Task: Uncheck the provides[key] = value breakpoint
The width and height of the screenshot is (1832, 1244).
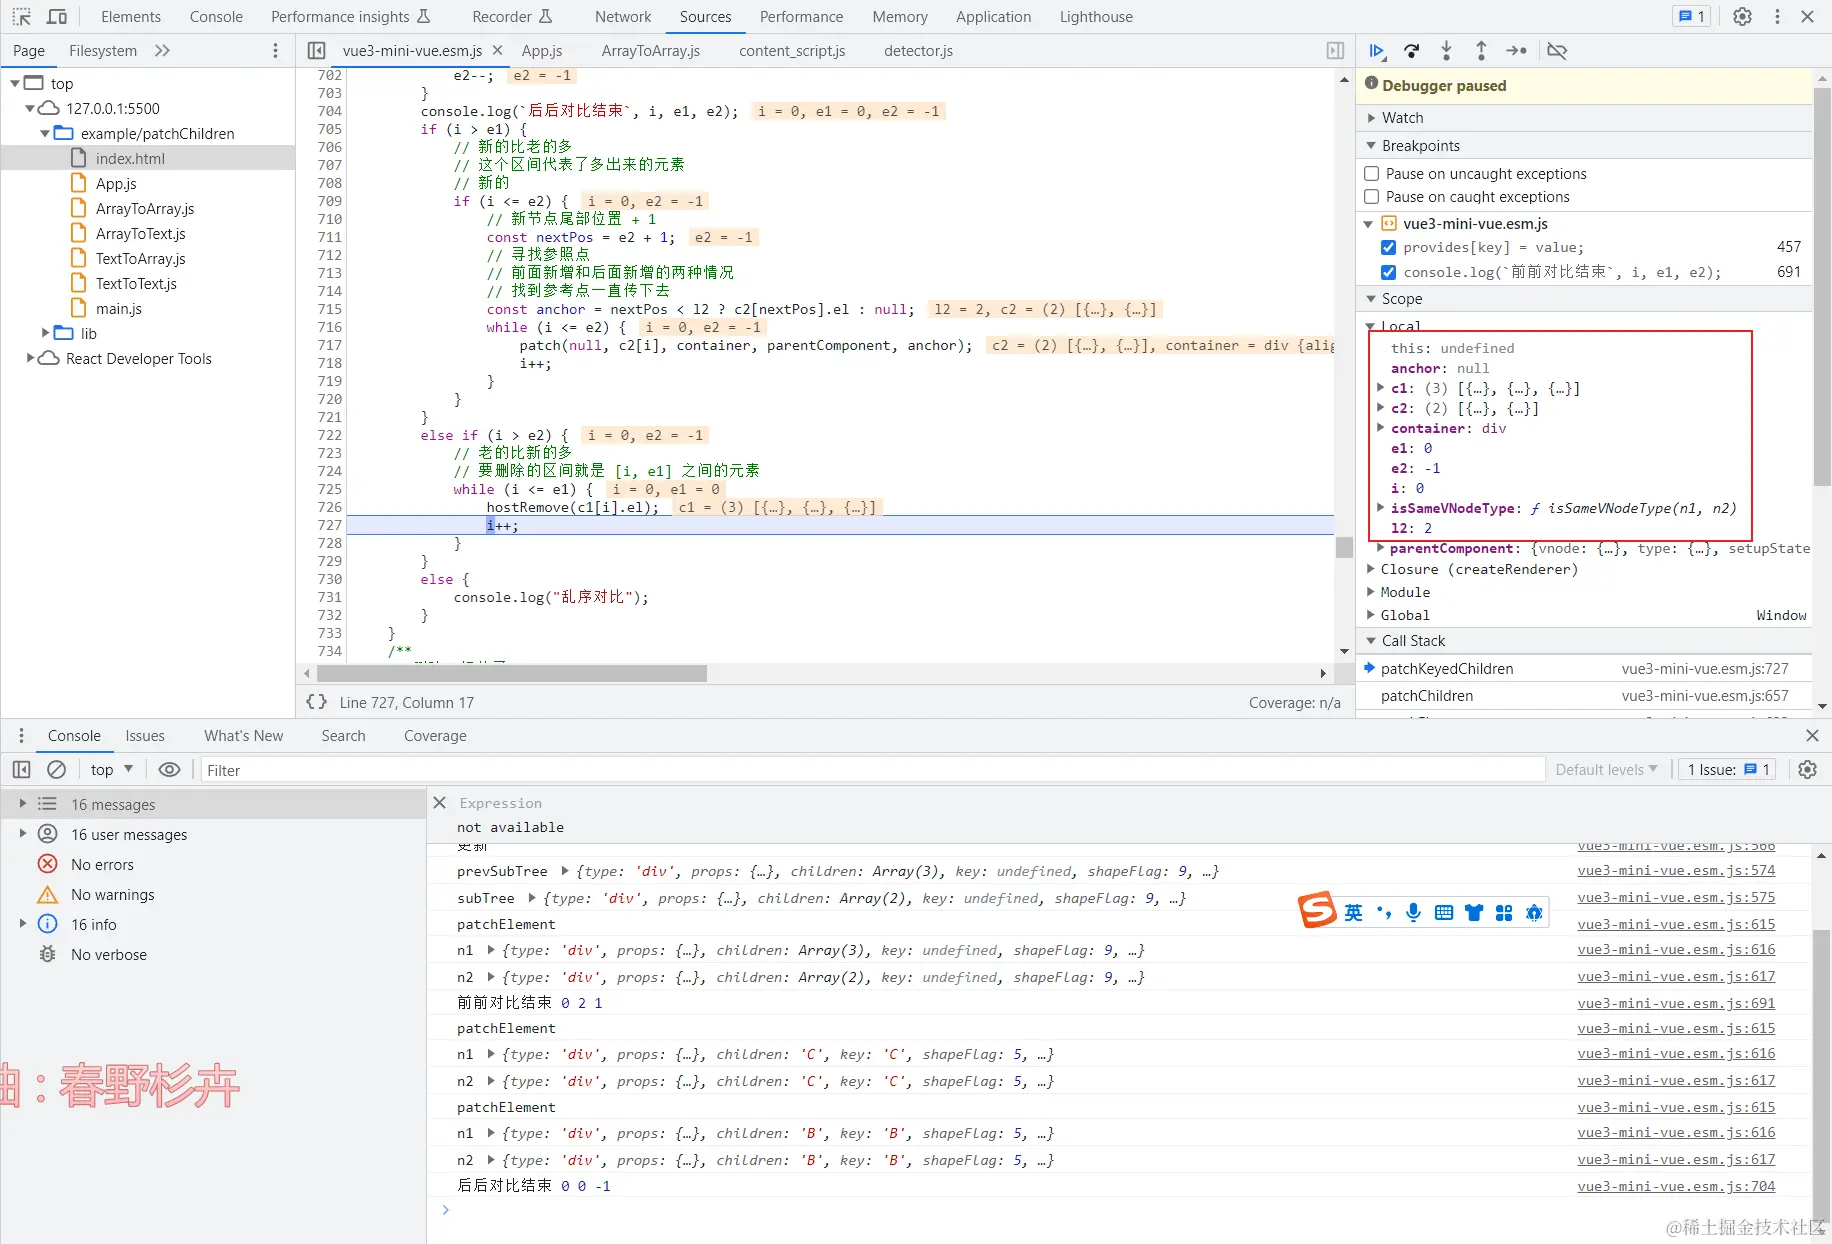Action: click(1388, 247)
